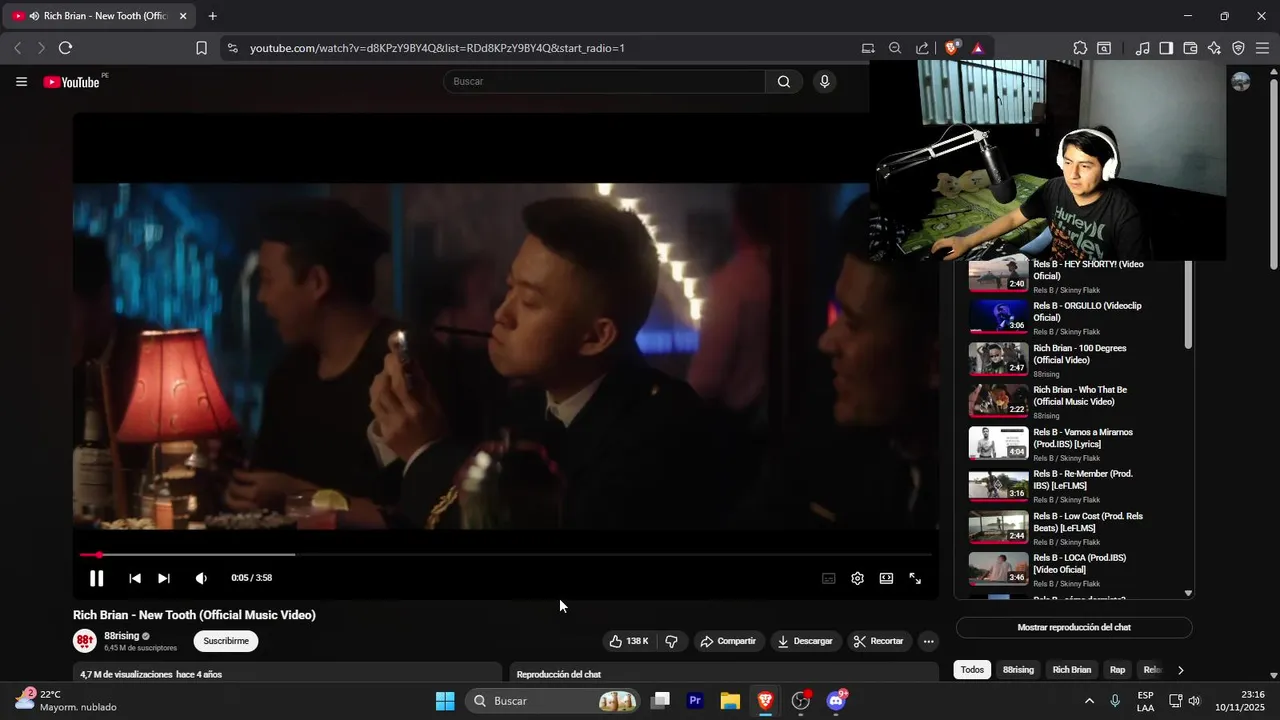
Task: Launch Adobe Premiere Pro from taskbar
Action: (x=695, y=701)
